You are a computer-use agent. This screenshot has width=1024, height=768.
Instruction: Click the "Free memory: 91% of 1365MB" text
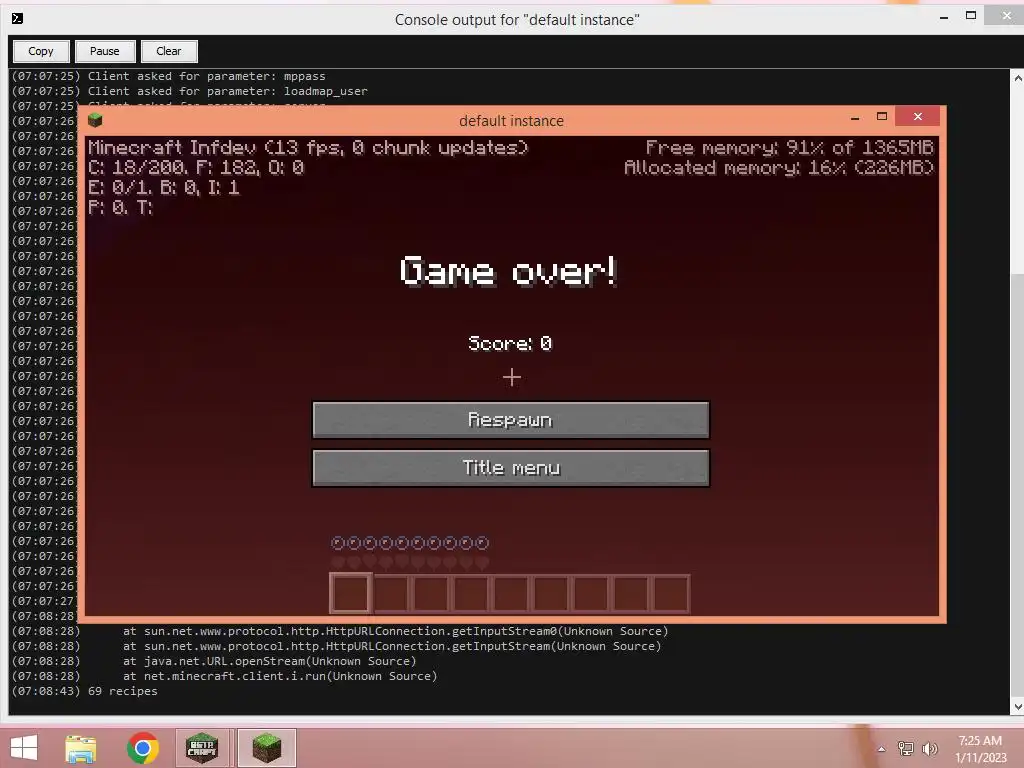pyautogui.click(x=790, y=148)
